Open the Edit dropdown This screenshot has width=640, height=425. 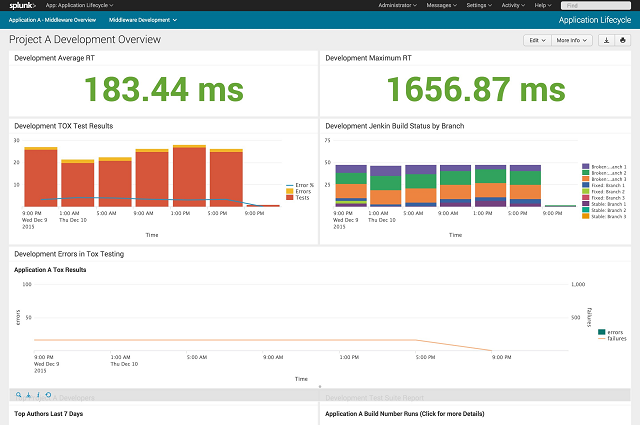click(x=537, y=40)
